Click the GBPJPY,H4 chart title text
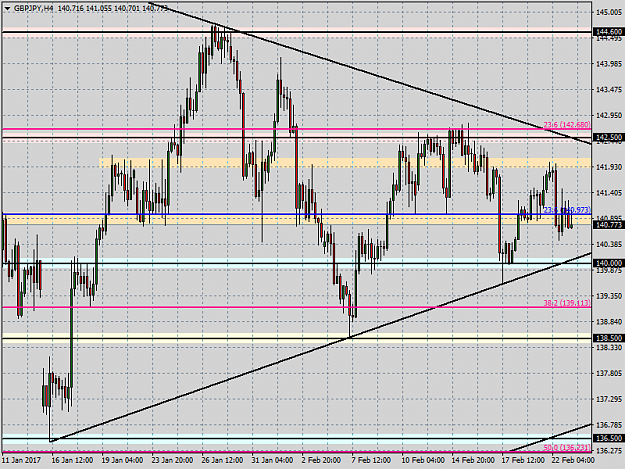The height and width of the screenshot is (469, 625). (x=33, y=8)
